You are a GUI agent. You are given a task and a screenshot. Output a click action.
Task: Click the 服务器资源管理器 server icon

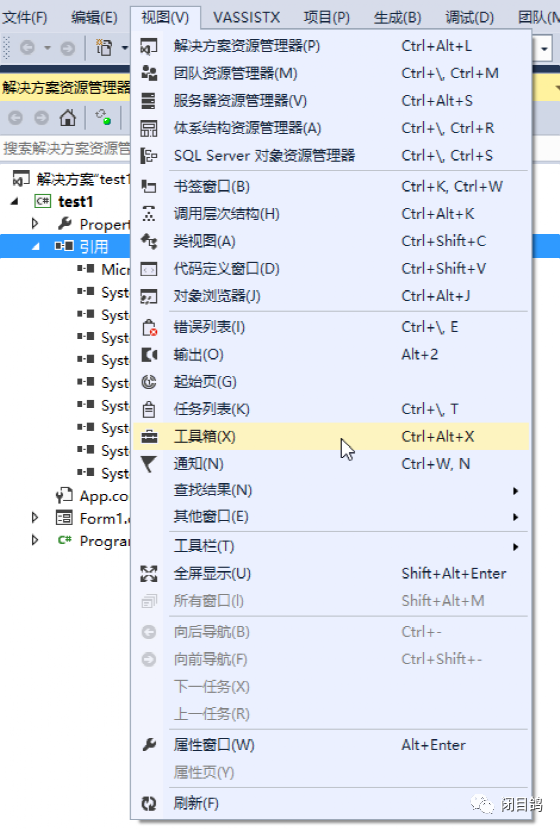pyautogui.click(x=149, y=101)
